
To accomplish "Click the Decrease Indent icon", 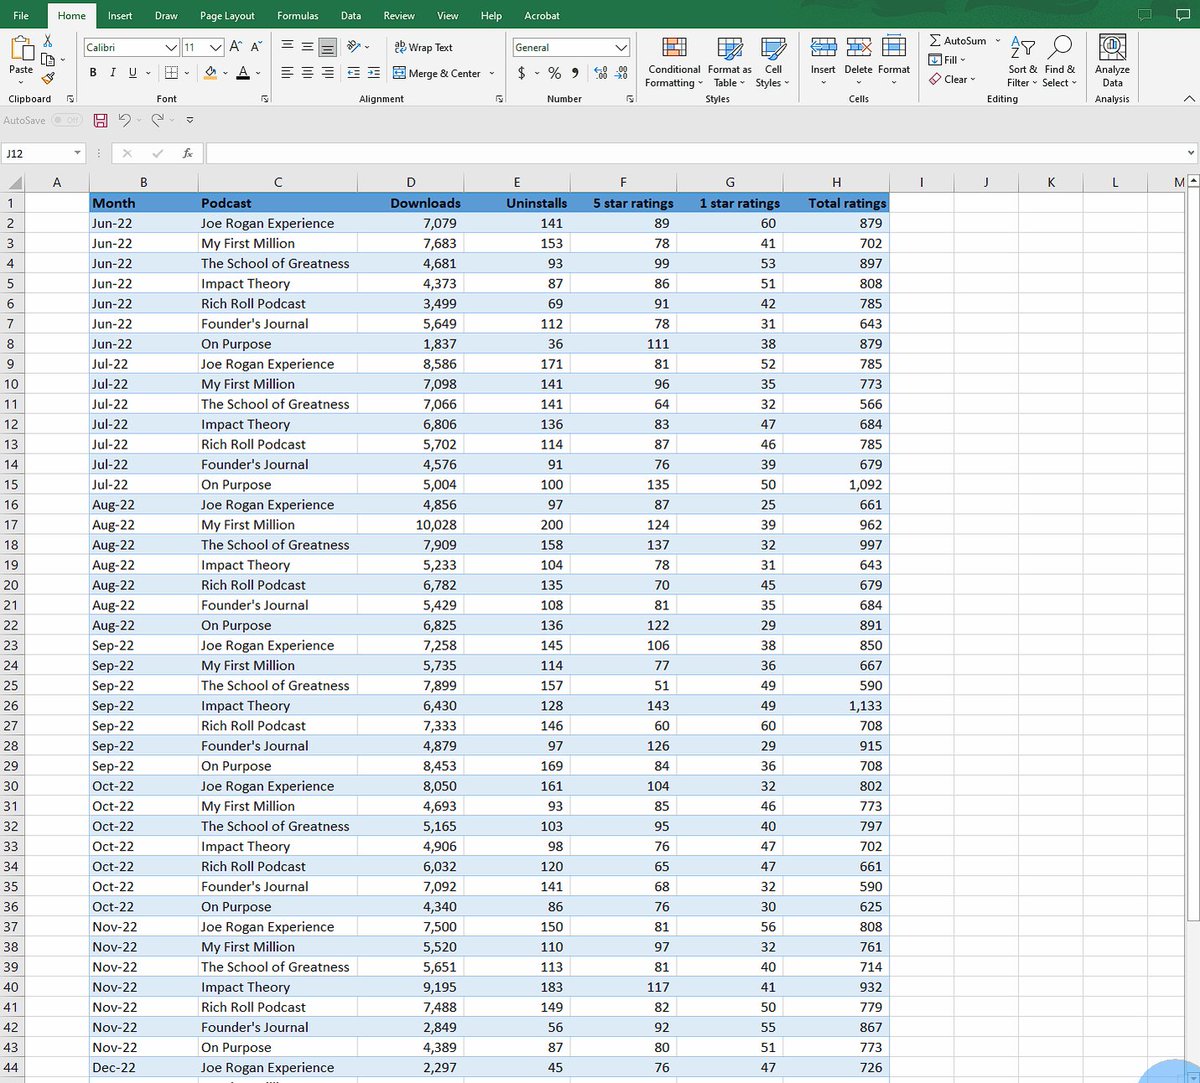I will pos(354,73).
